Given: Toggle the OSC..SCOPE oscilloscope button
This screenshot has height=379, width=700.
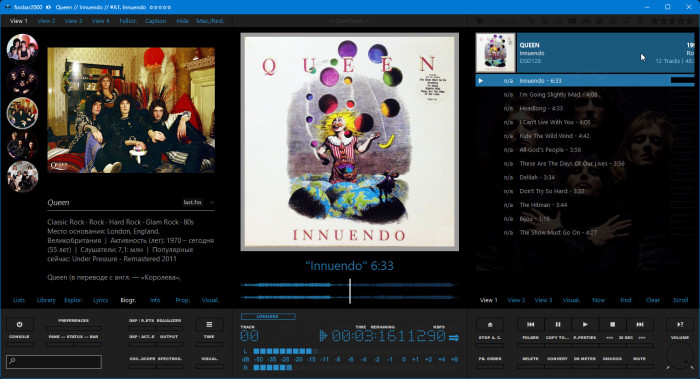Looking at the screenshot, I should tap(142, 358).
